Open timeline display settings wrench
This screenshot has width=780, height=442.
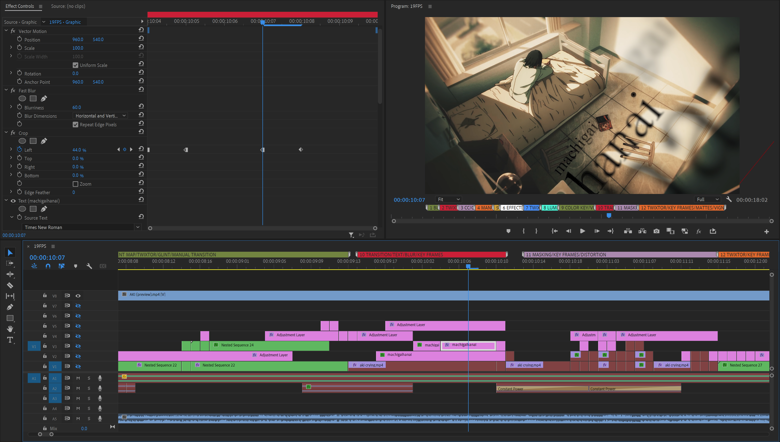(x=89, y=266)
